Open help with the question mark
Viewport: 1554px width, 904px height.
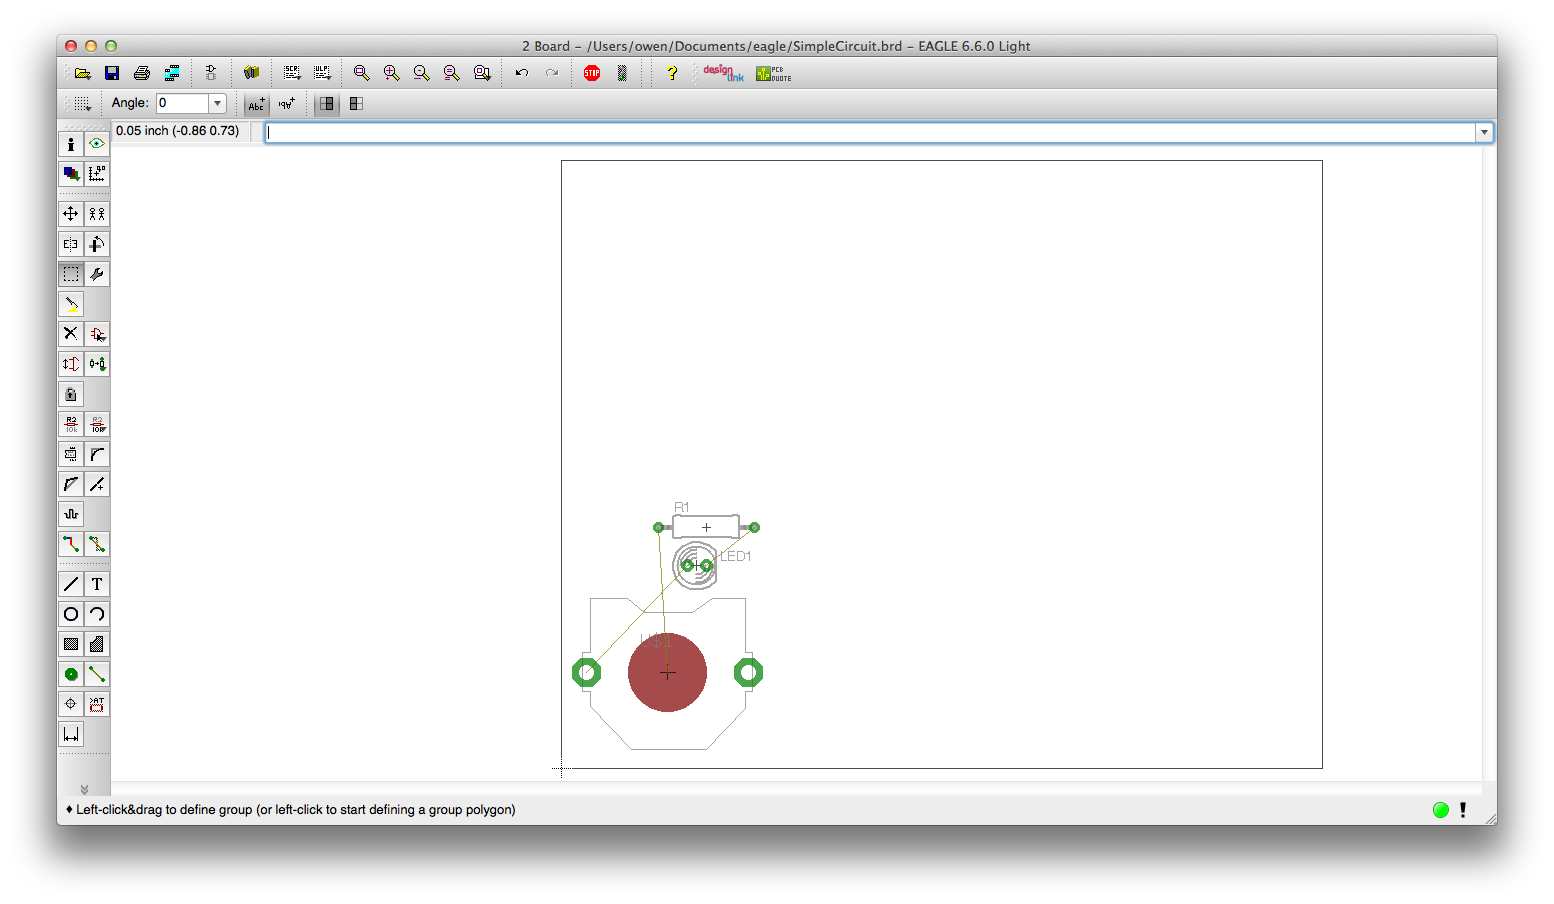coord(672,73)
